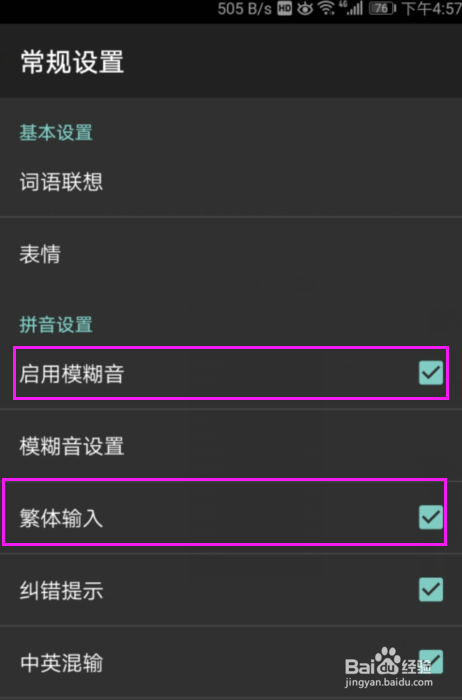Toggle the 纠错提示 checkbox
This screenshot has height=700, width=462.
(431, 589)
